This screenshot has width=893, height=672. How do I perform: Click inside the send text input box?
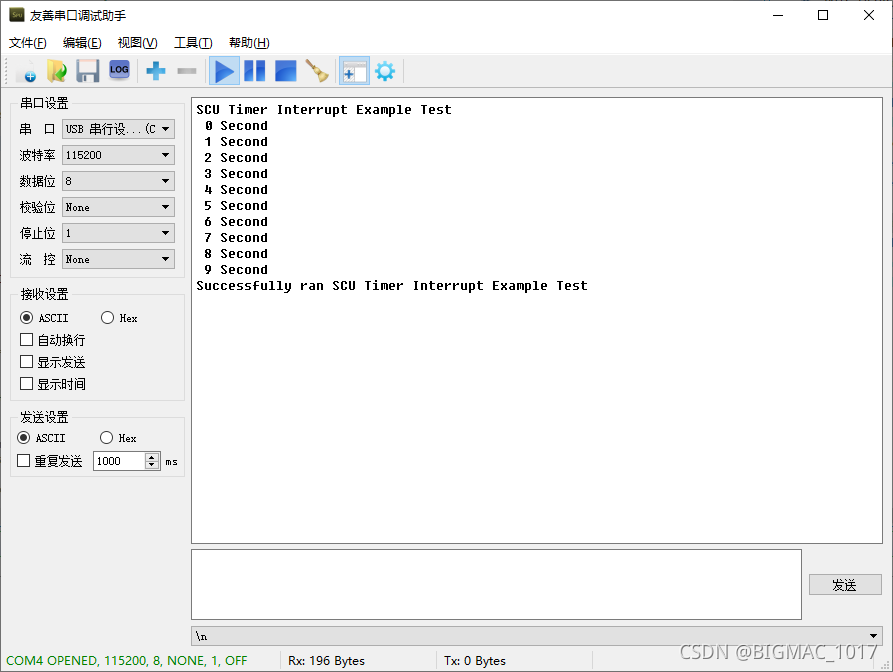[497, 584]
